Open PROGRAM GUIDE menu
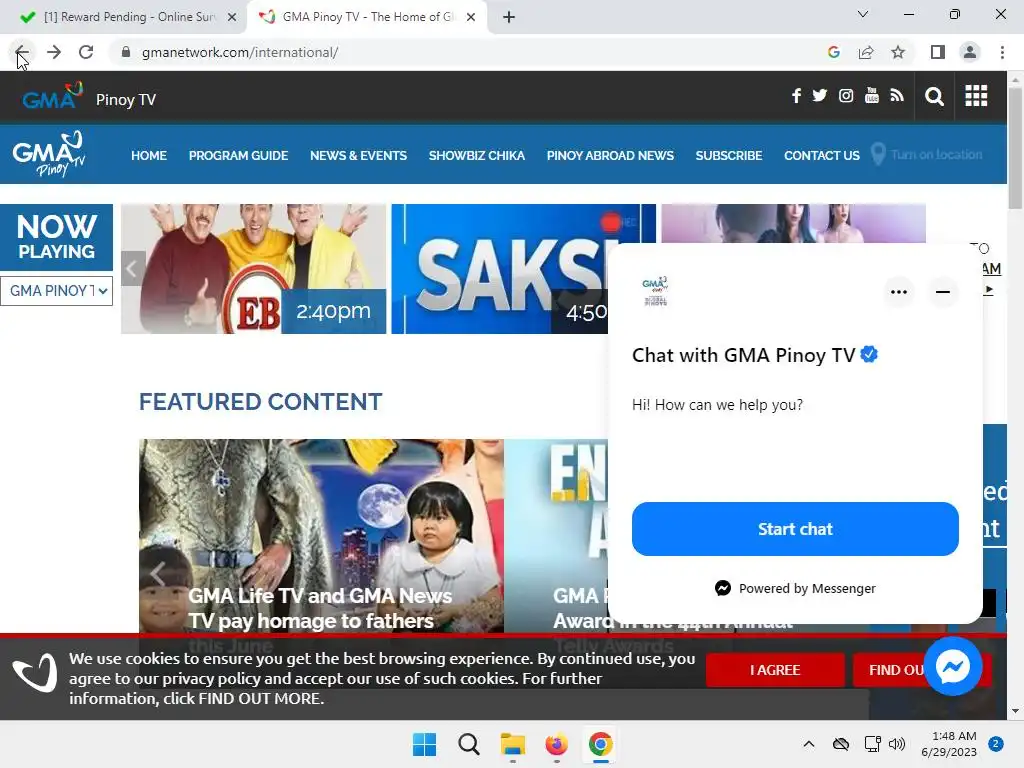This screenshot has width=1024, height=768. (x=238, y=155)
